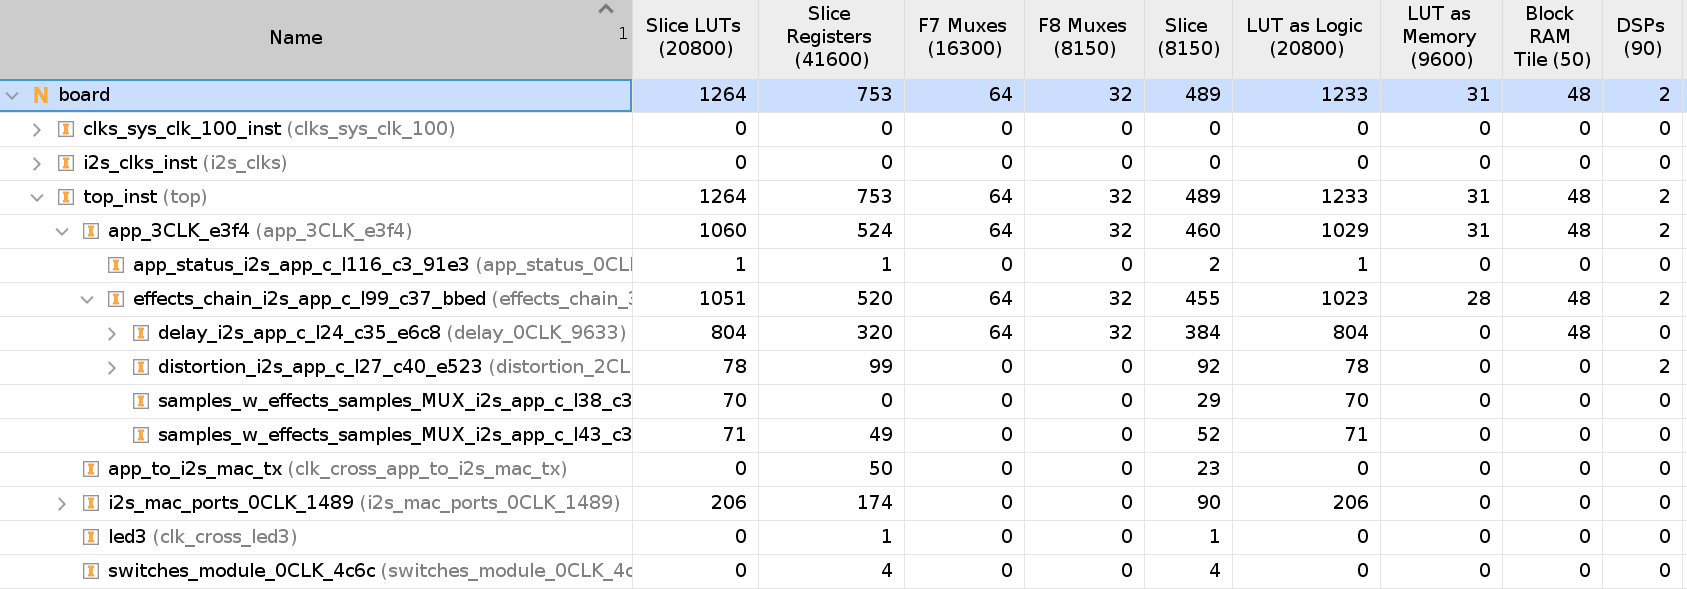Click Slice Registers value 49

(880, 435)
